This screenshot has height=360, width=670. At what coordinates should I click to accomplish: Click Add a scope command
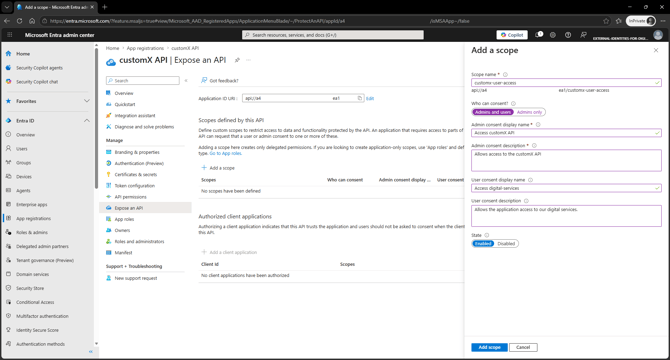(x=218, y=168)
